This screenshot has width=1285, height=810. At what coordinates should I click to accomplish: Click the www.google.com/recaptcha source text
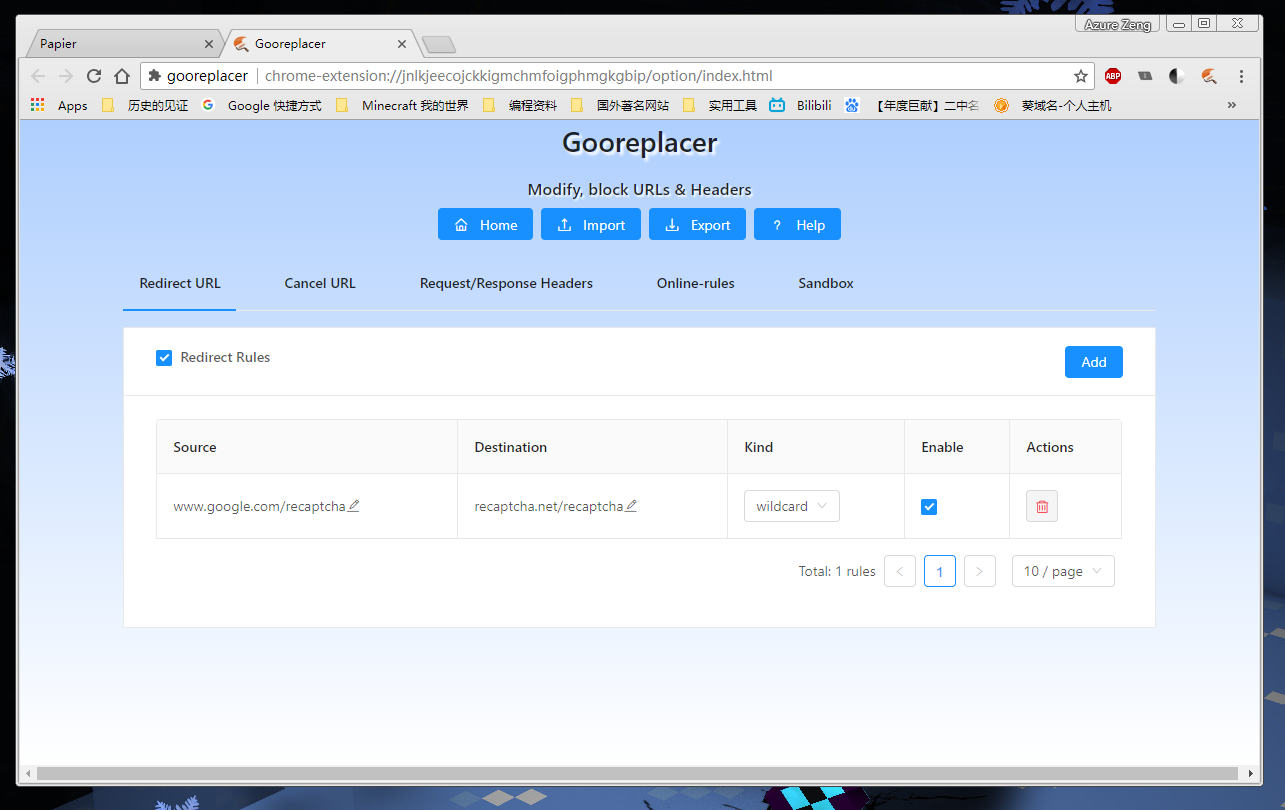click(x=259, y=506)
